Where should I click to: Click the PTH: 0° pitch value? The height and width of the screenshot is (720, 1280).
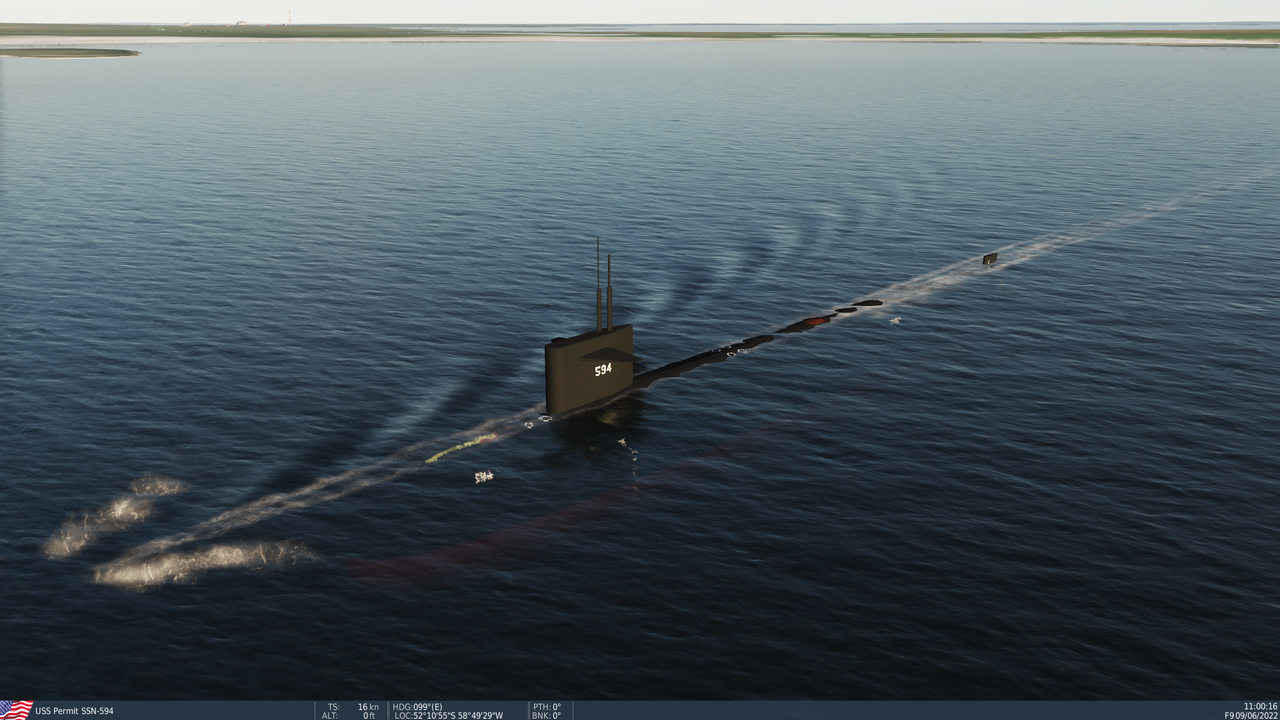(x=546, y=707)
